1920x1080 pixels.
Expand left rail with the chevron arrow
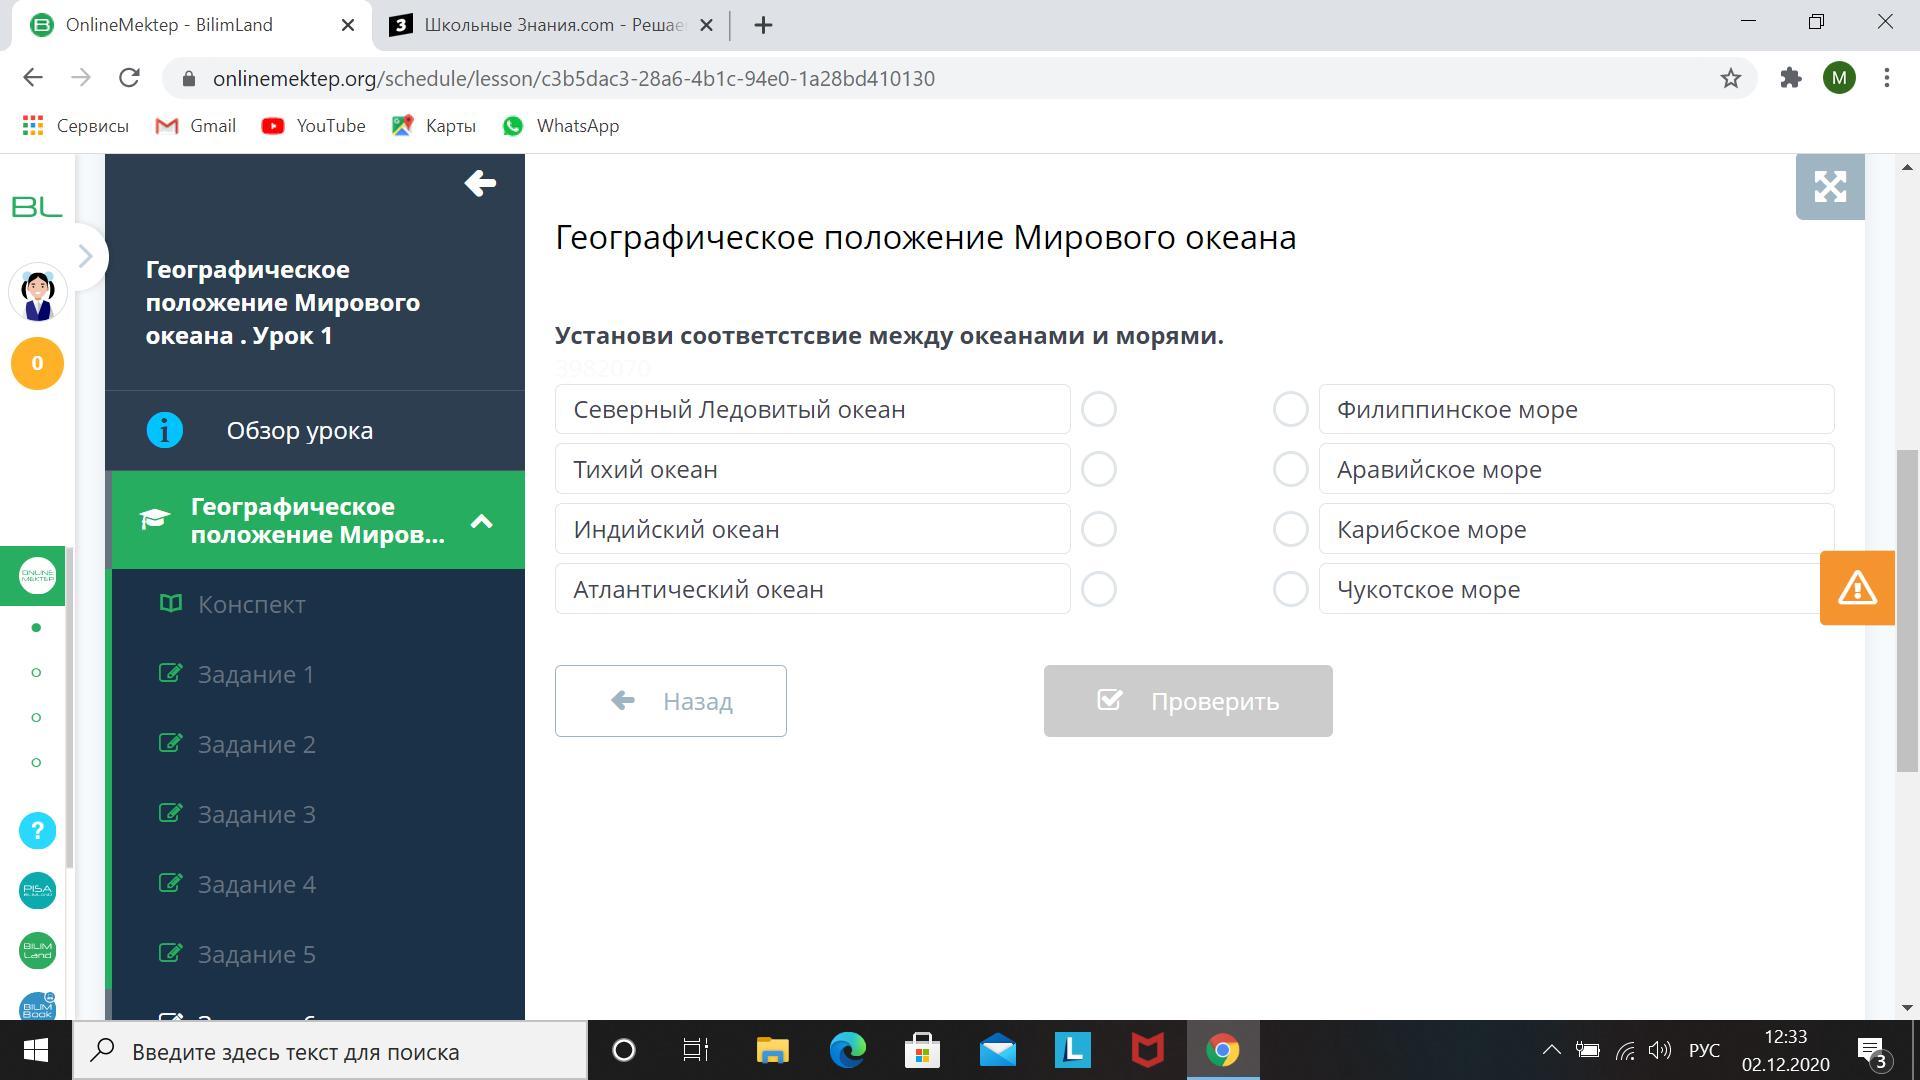[x=86, y=256]
